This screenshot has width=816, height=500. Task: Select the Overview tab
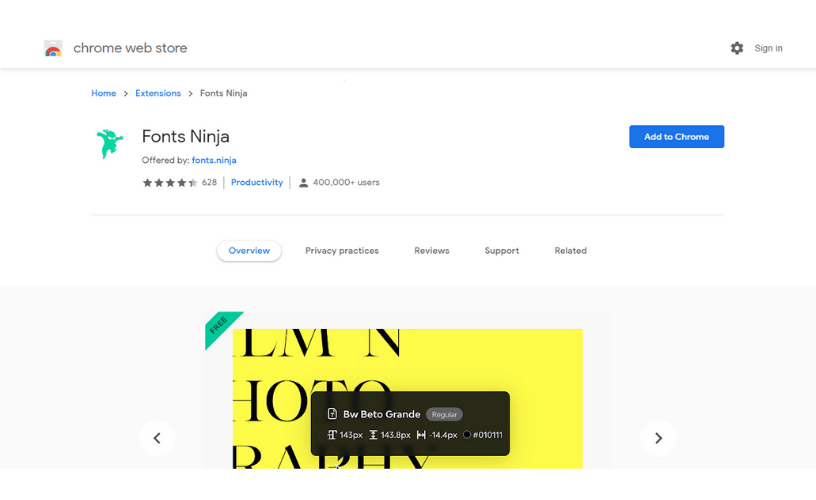point(249,251)
